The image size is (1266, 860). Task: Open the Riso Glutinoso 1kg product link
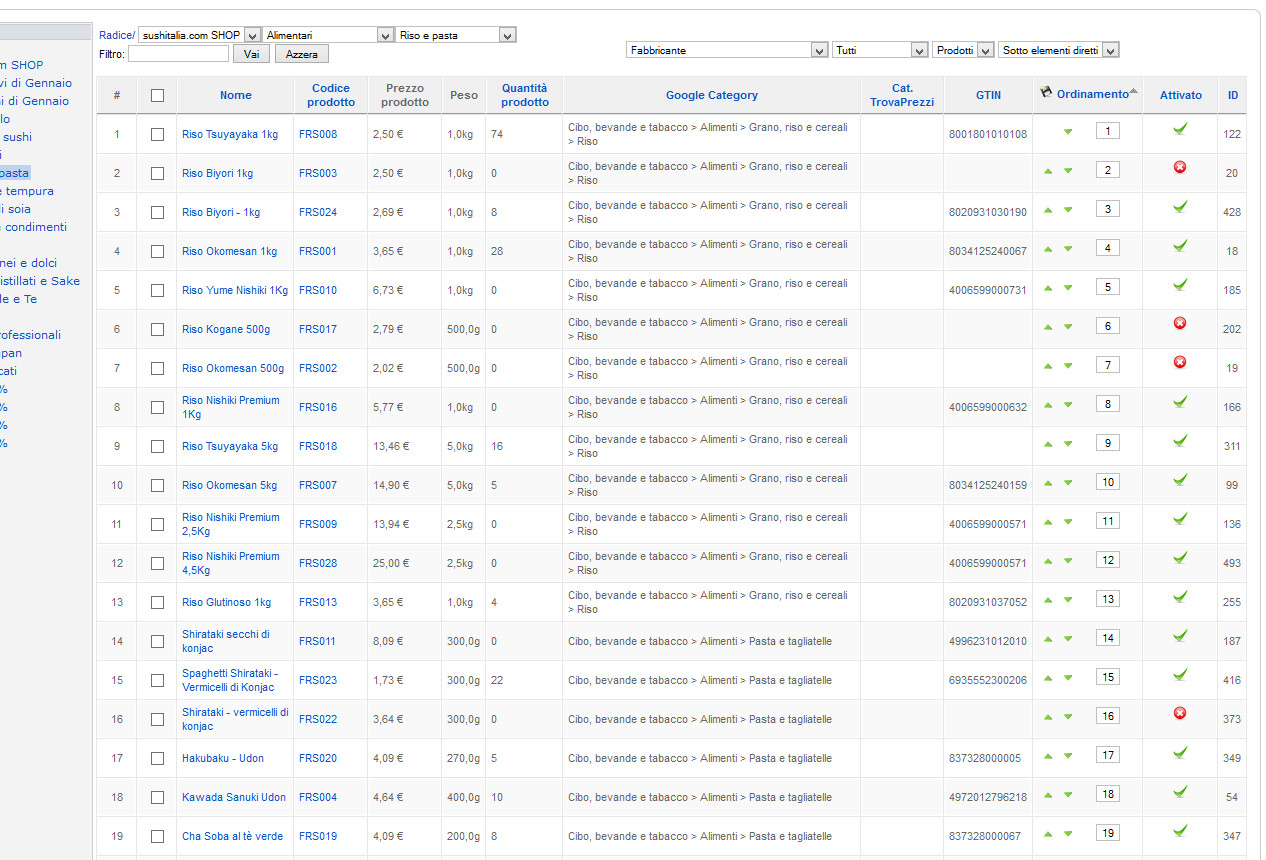[x=226, y=602]
